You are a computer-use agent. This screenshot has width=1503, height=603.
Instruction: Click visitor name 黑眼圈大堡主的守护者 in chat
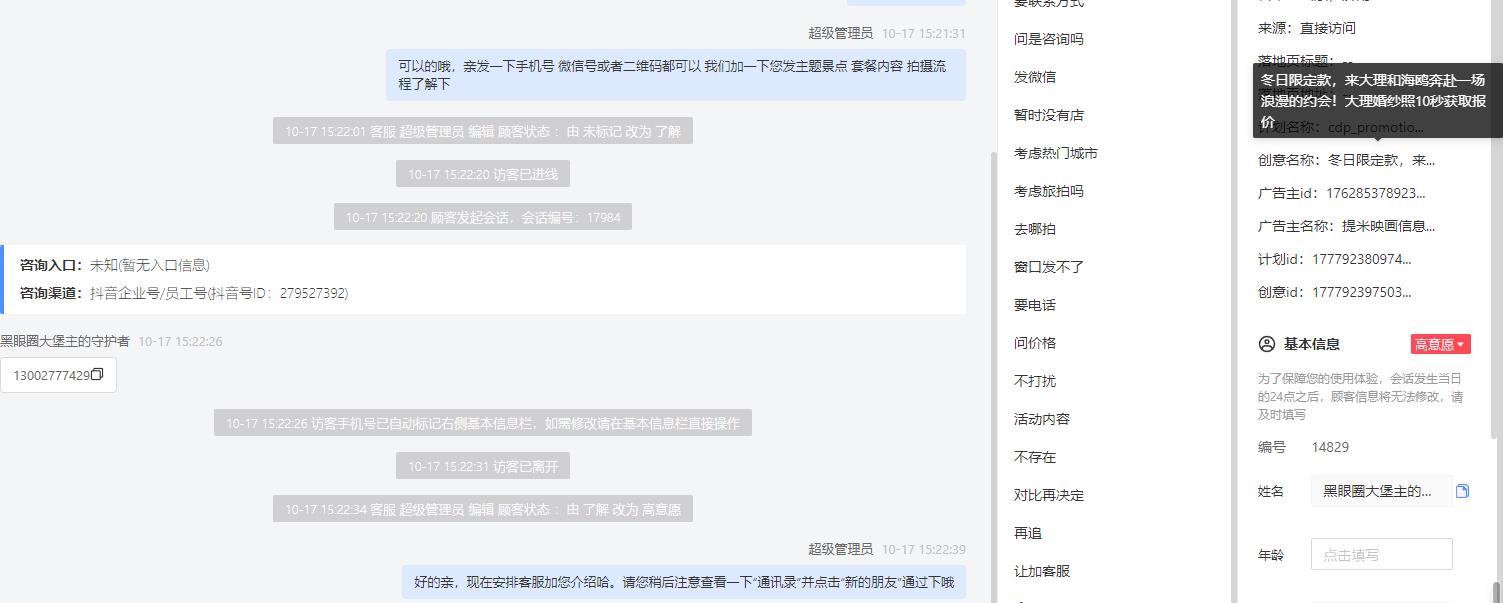click(65, 341)
